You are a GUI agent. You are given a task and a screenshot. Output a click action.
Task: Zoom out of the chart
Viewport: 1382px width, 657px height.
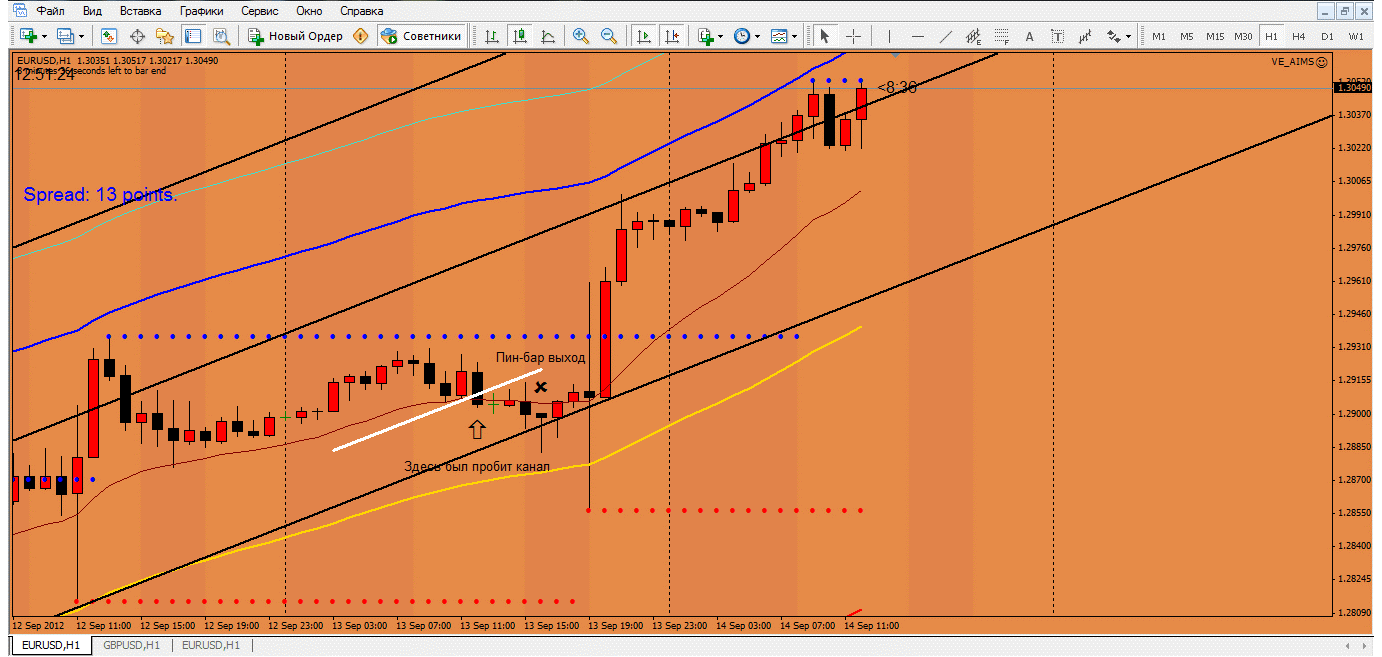click(x=609, y=36)
